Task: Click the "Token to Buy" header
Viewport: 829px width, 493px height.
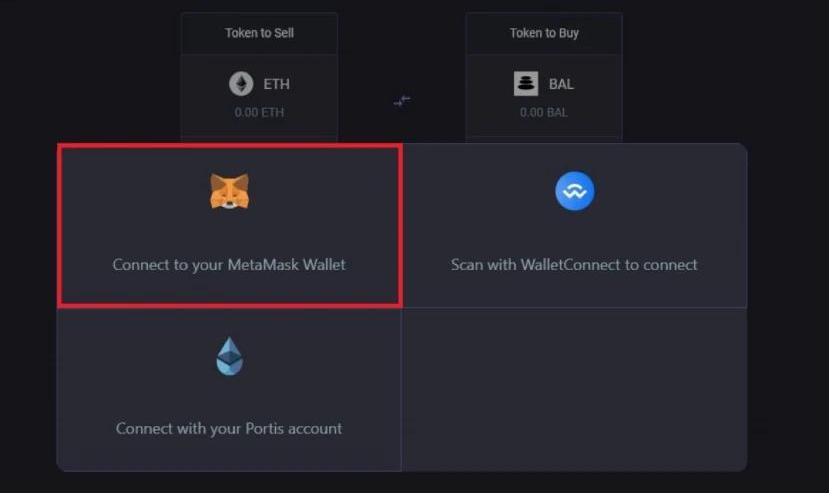Action: pyautogui.click(x=544, y=33)
